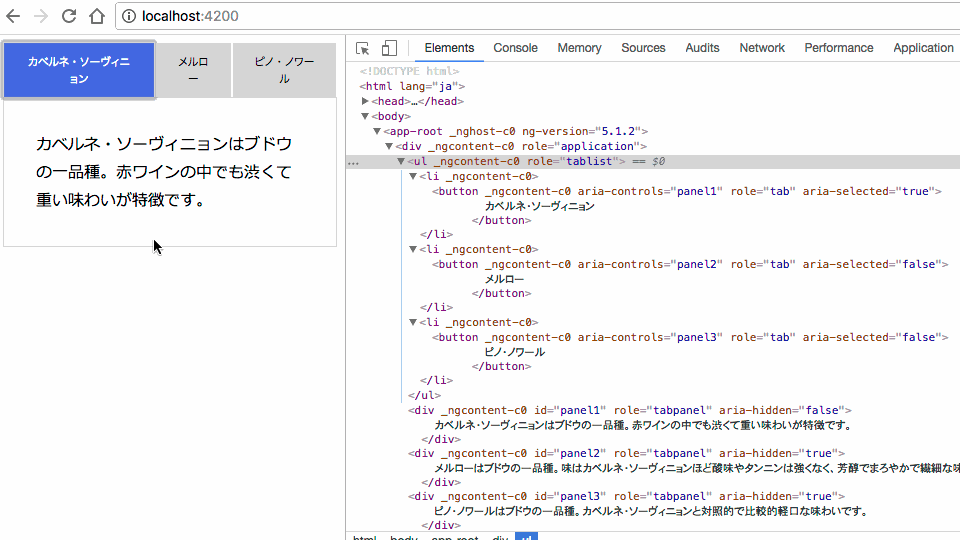The height and width of the screenshot is (540, 960).
Task: Switch to the Console tab
Action: click(516, 48)
